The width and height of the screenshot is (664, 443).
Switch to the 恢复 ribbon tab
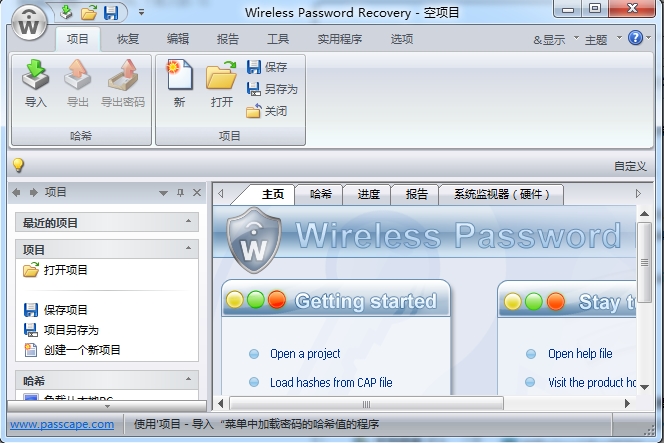tap(128, 40)
